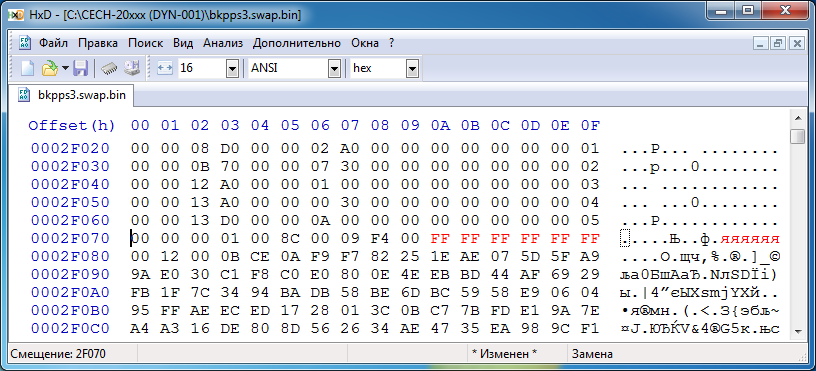The height and width of the screenshot is (371, 816).
Task: Click the New file icon
Action: [x=27, y=68]
